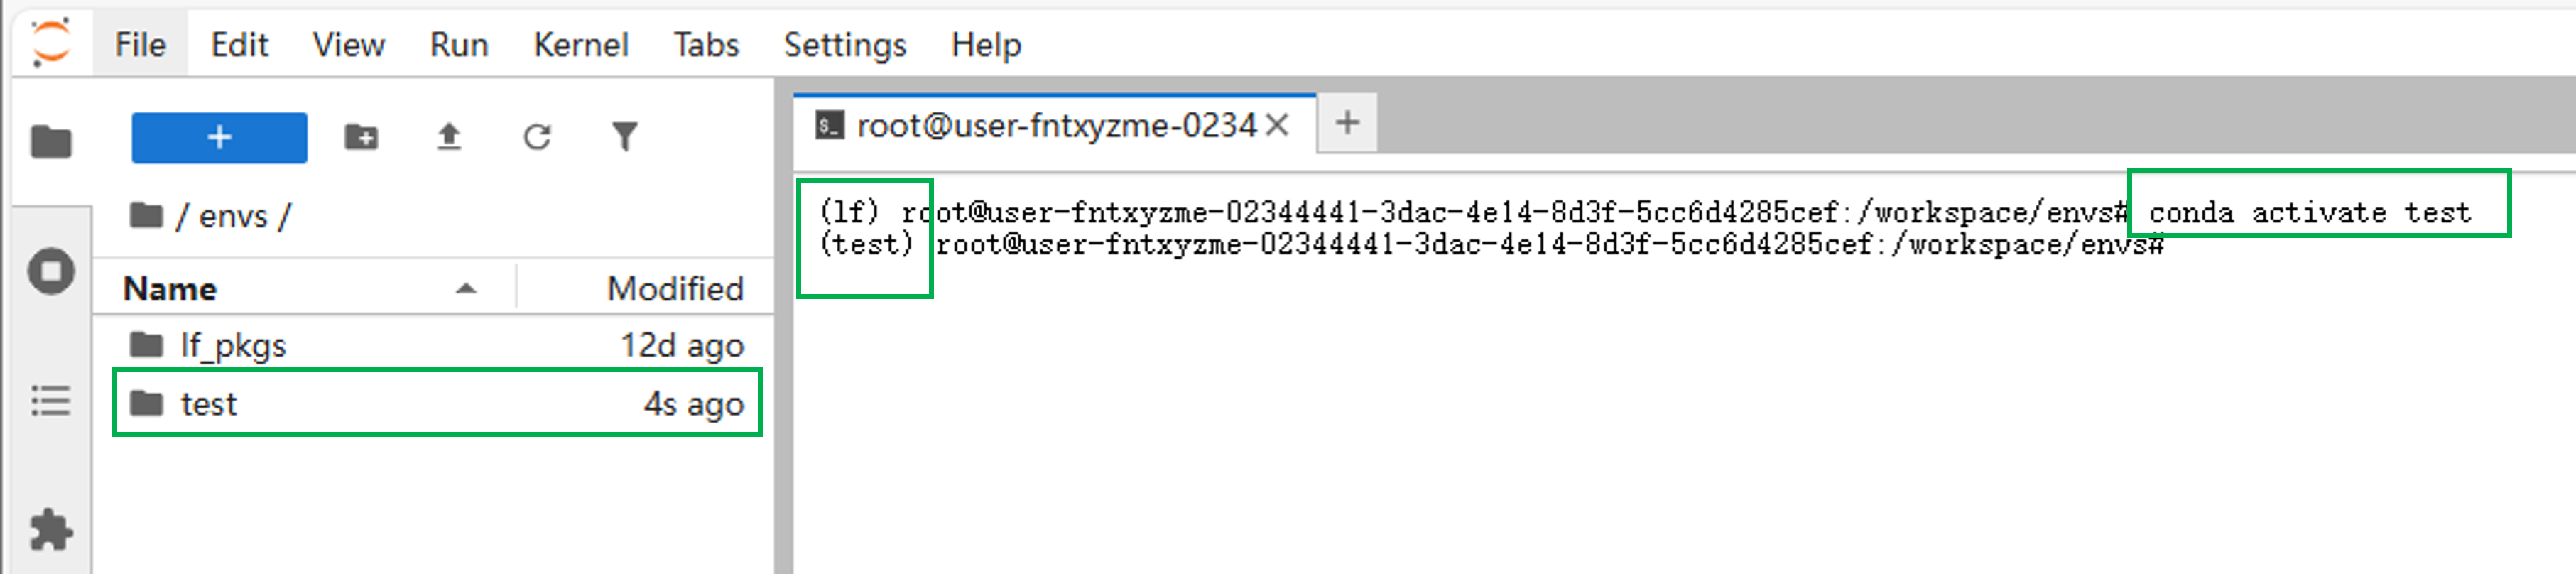Open the File menu

(x=140, y=45)
